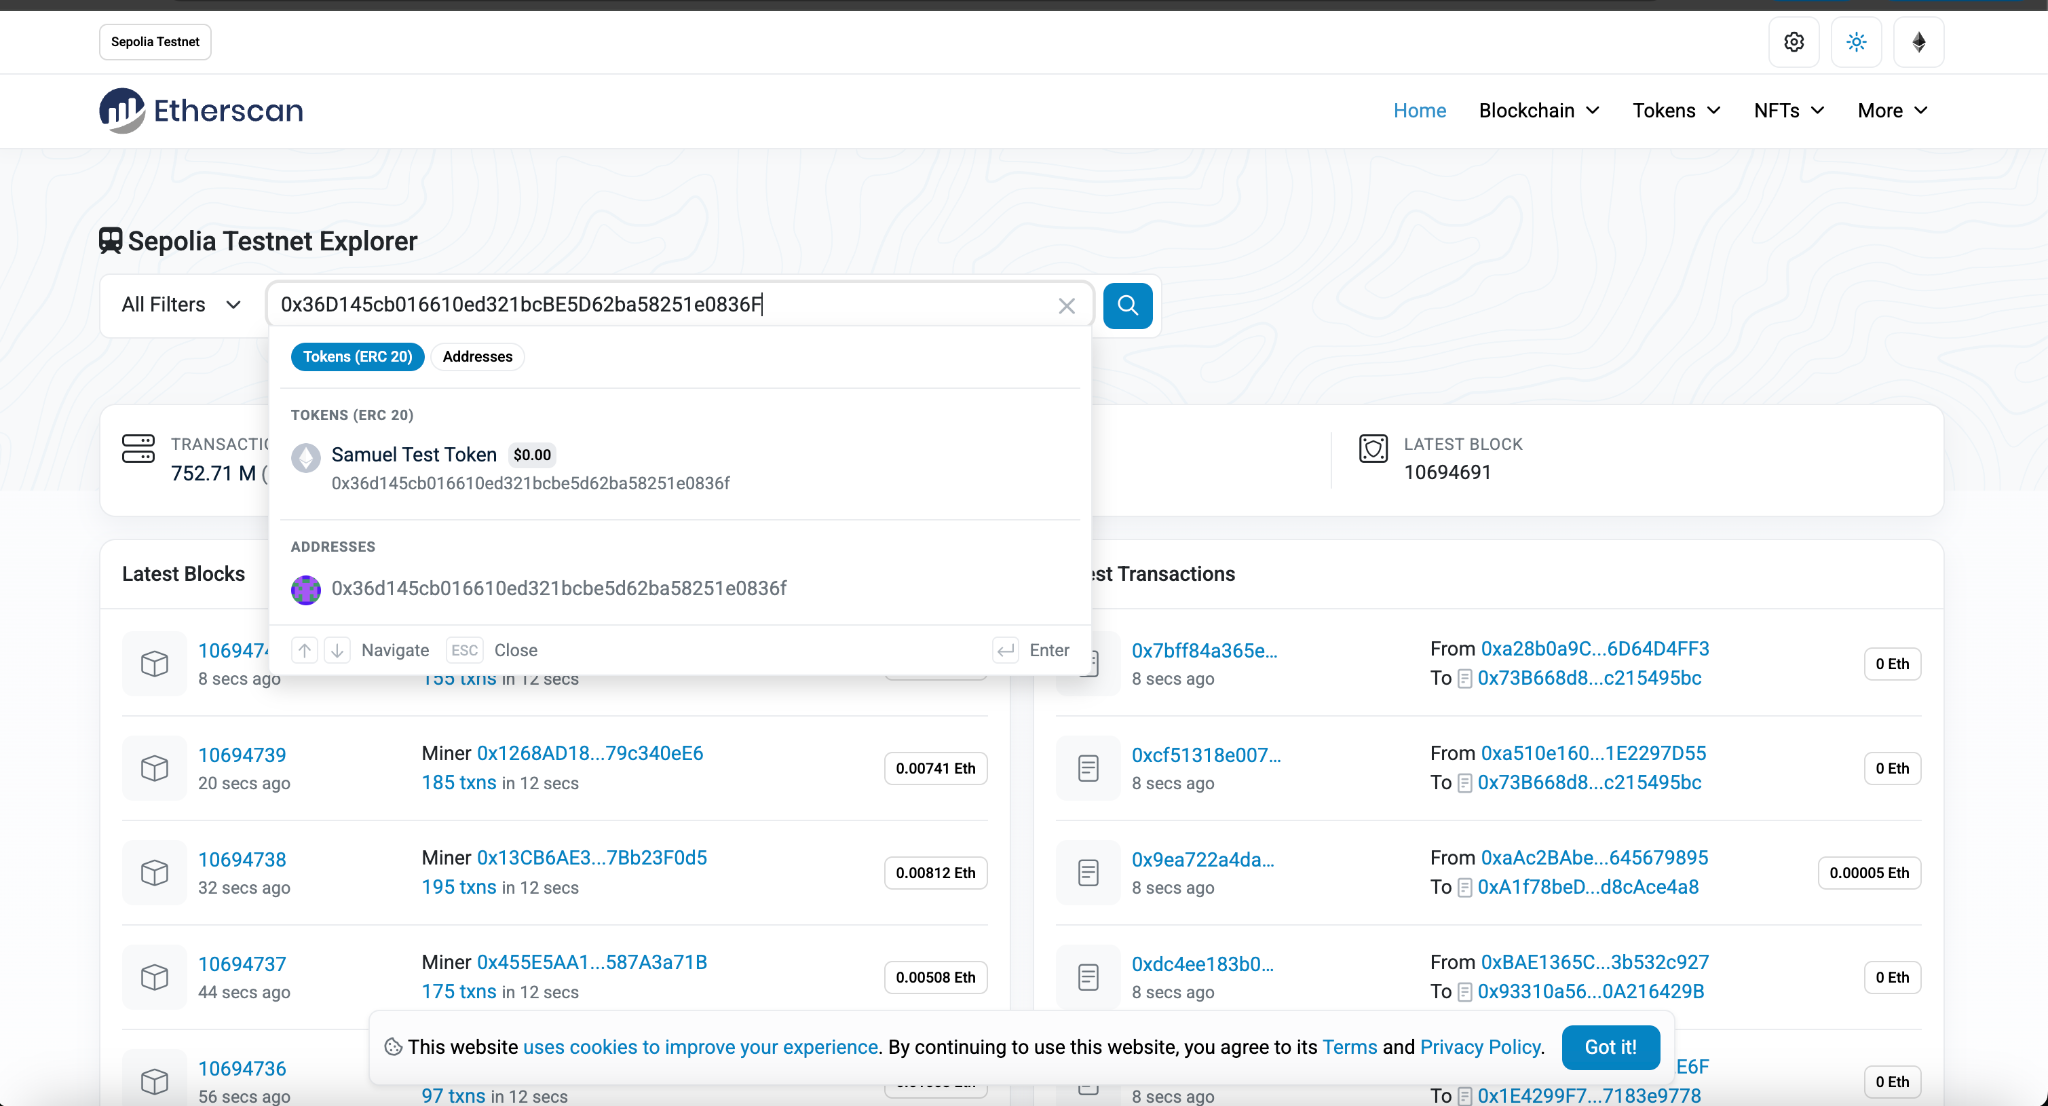The width and height of the screenshot is (2048, 1106).
Task: Expand the Blockchain menu
Action: pos(1539,110)
